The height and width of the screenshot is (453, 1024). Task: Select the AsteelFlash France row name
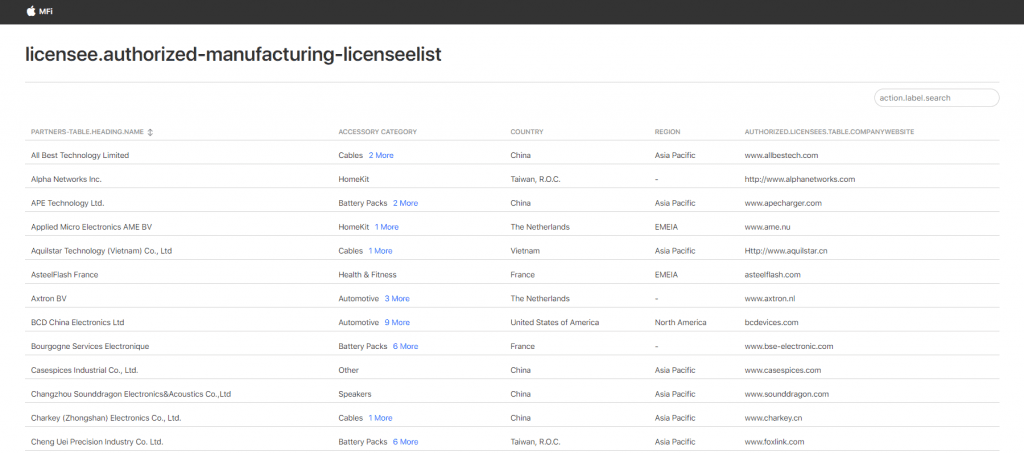tap(64, 274)
